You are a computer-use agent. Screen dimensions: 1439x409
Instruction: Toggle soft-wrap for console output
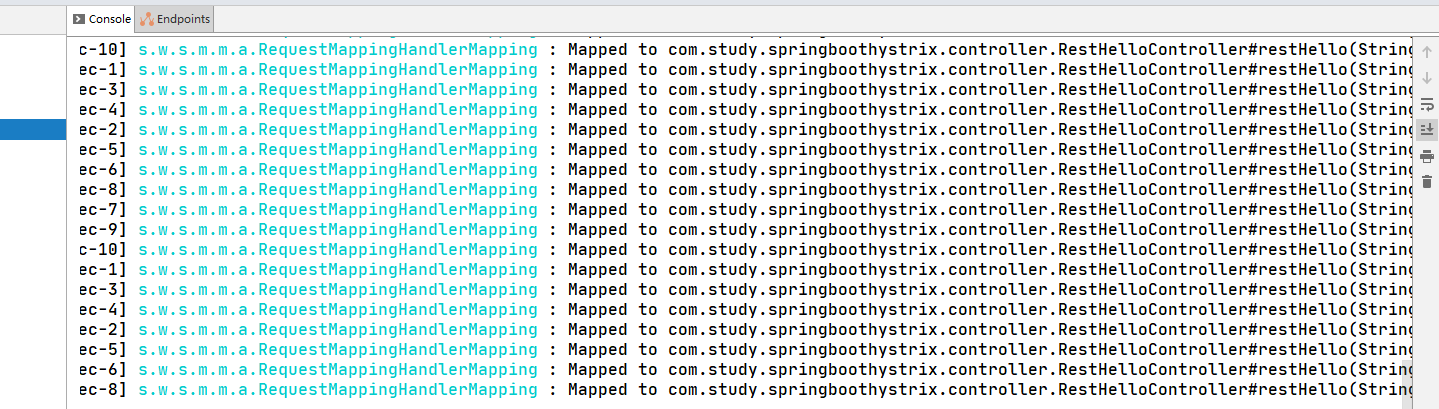pyautogui.click(x=1426, y=103)
